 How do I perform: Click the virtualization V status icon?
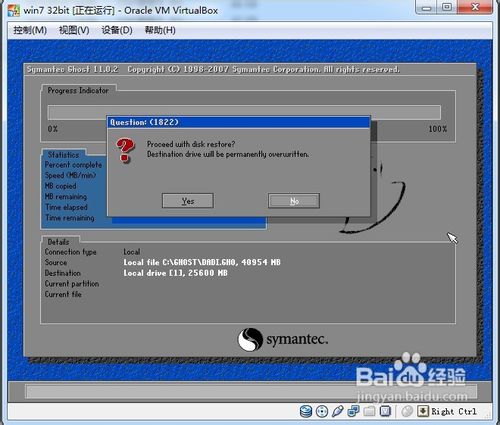coord(385,411)
